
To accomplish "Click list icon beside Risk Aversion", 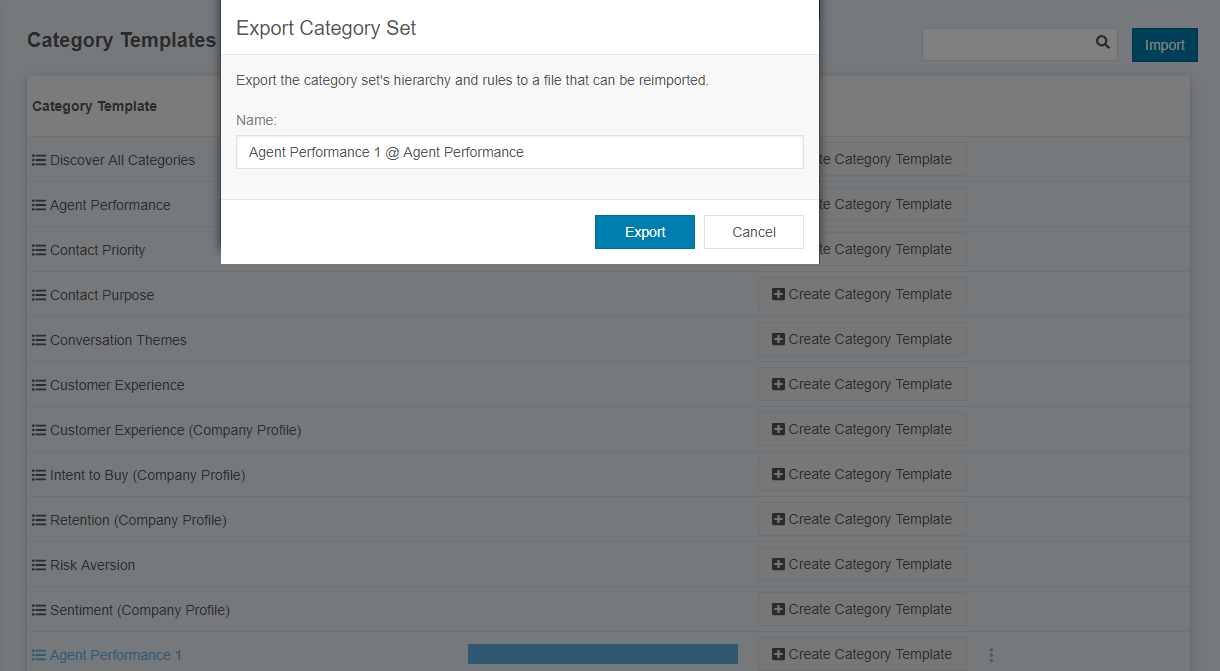I will point(39,565).
